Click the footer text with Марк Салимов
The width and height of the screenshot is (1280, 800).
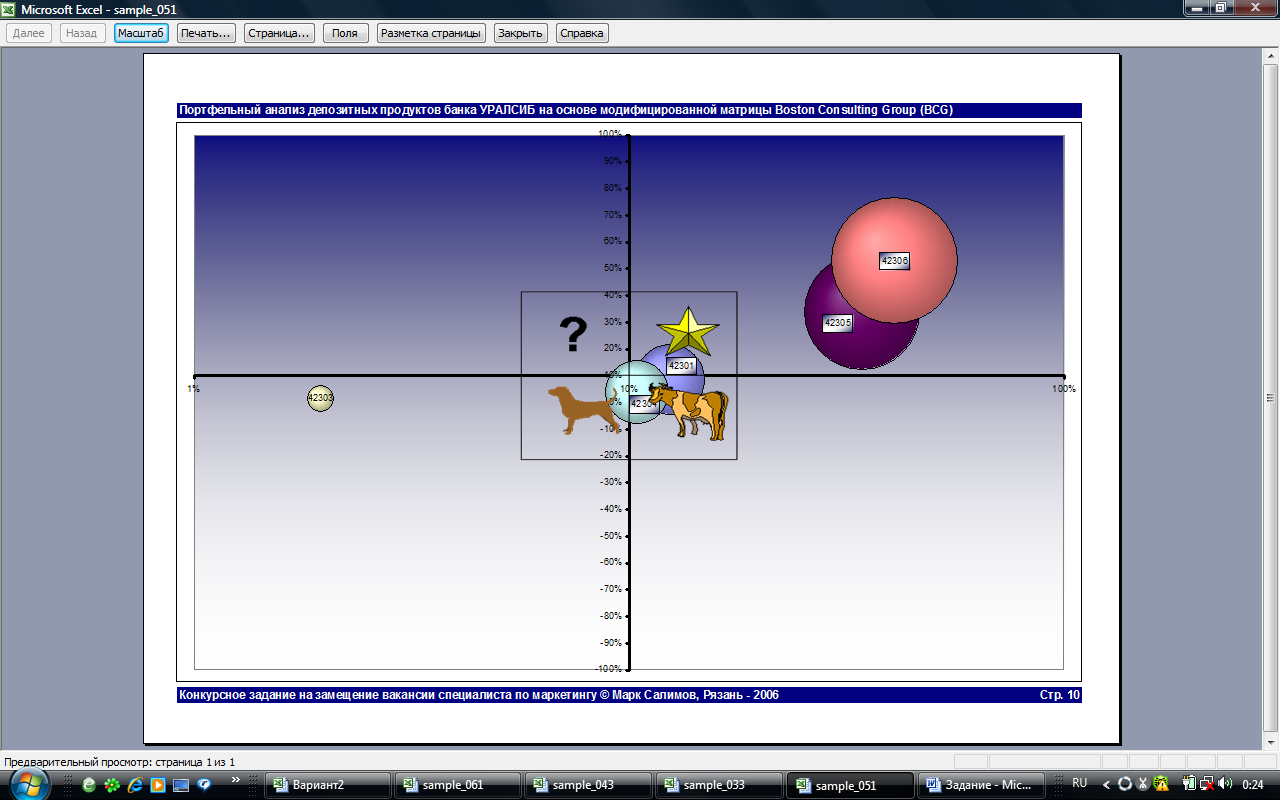(x=479, y=695)
